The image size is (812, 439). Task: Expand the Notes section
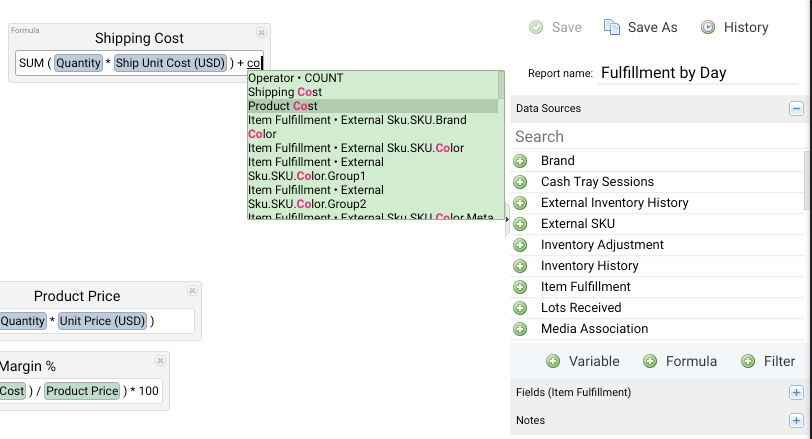(x=796, y=420)
